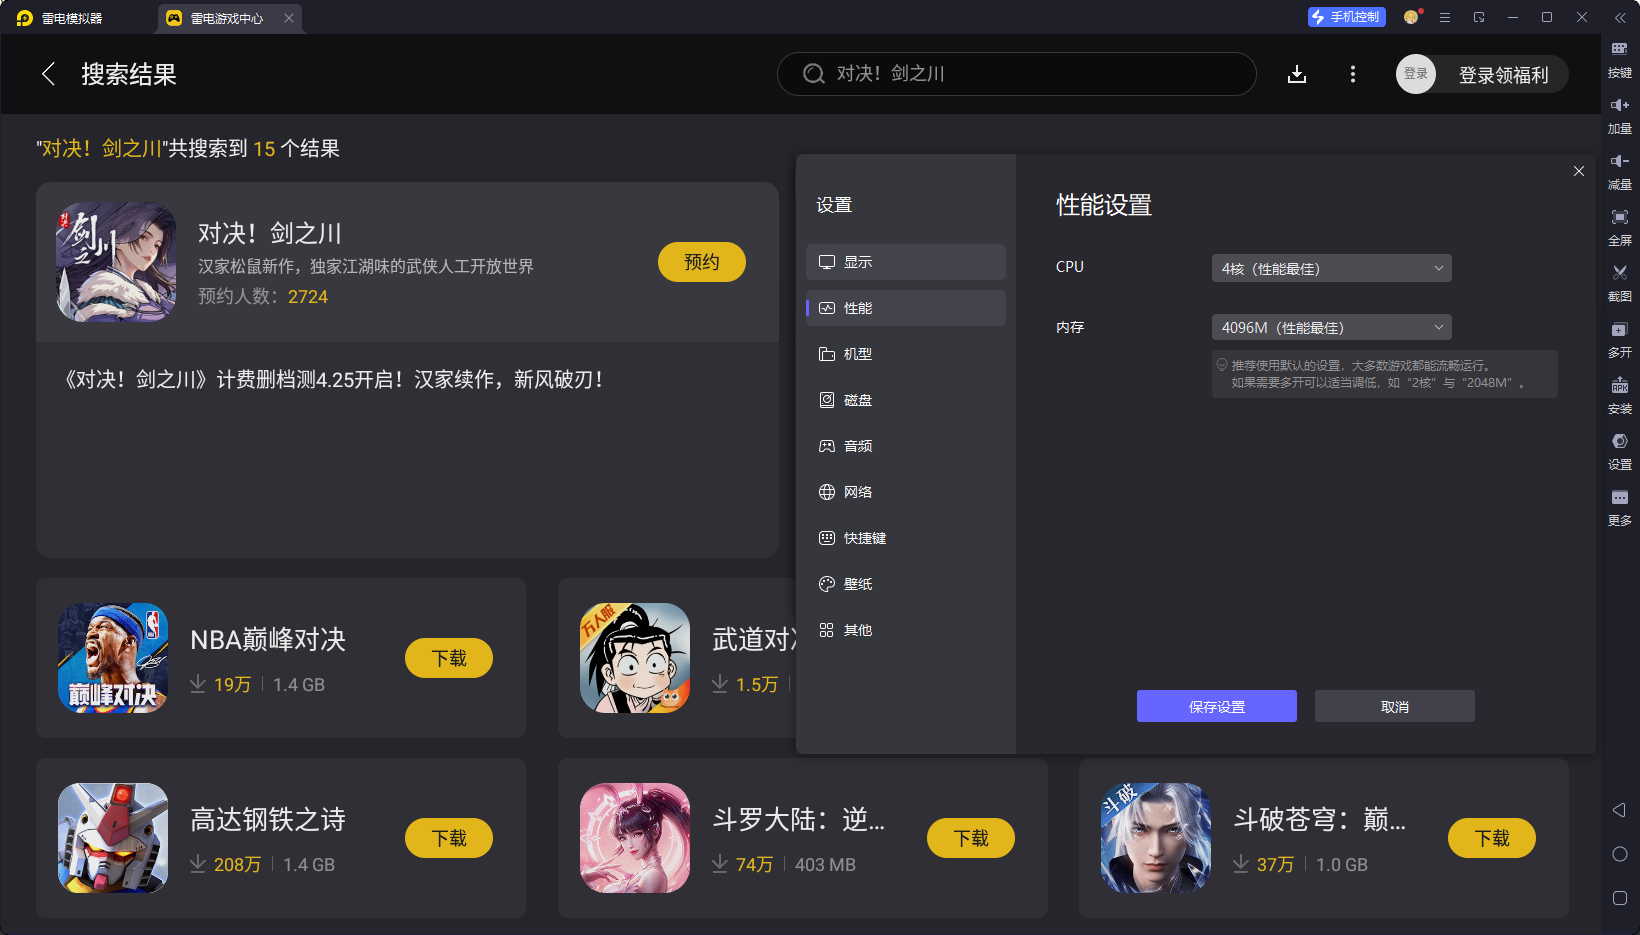
Task: Open 更多 more tools icon
Action: coord(1619,507)
